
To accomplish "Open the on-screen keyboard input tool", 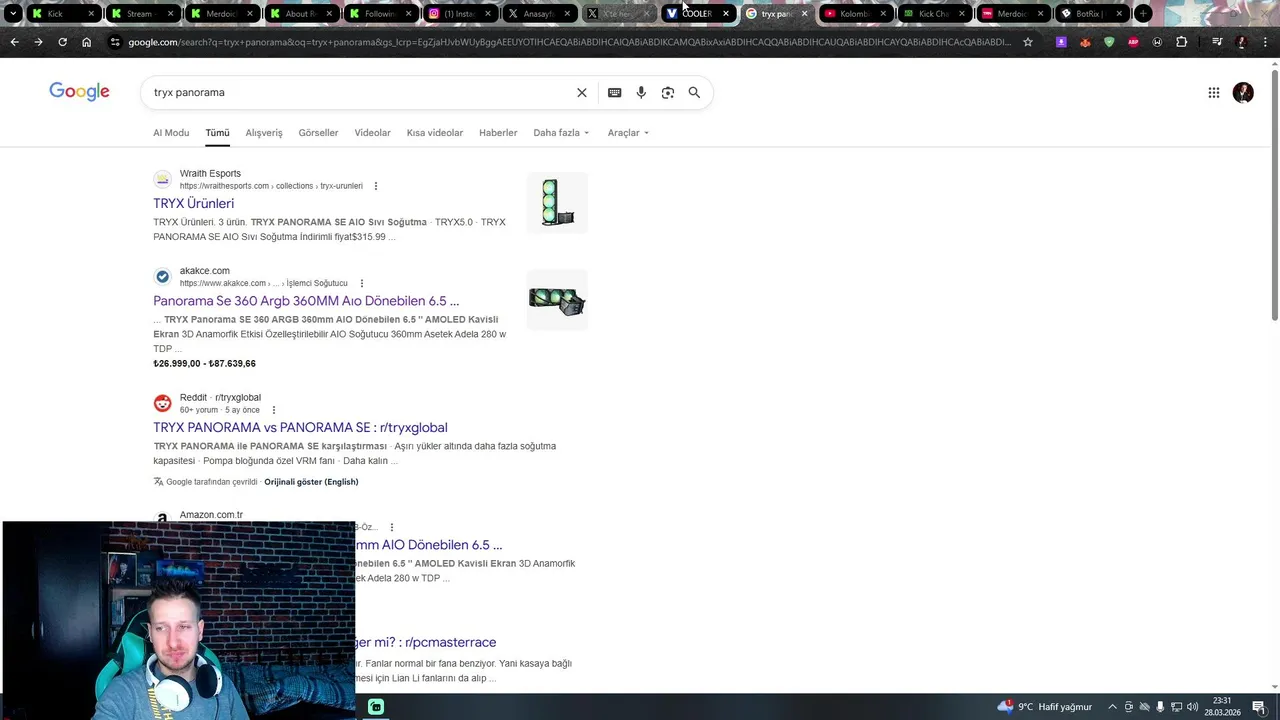I will pyautogui.click(x=614, y=92).
